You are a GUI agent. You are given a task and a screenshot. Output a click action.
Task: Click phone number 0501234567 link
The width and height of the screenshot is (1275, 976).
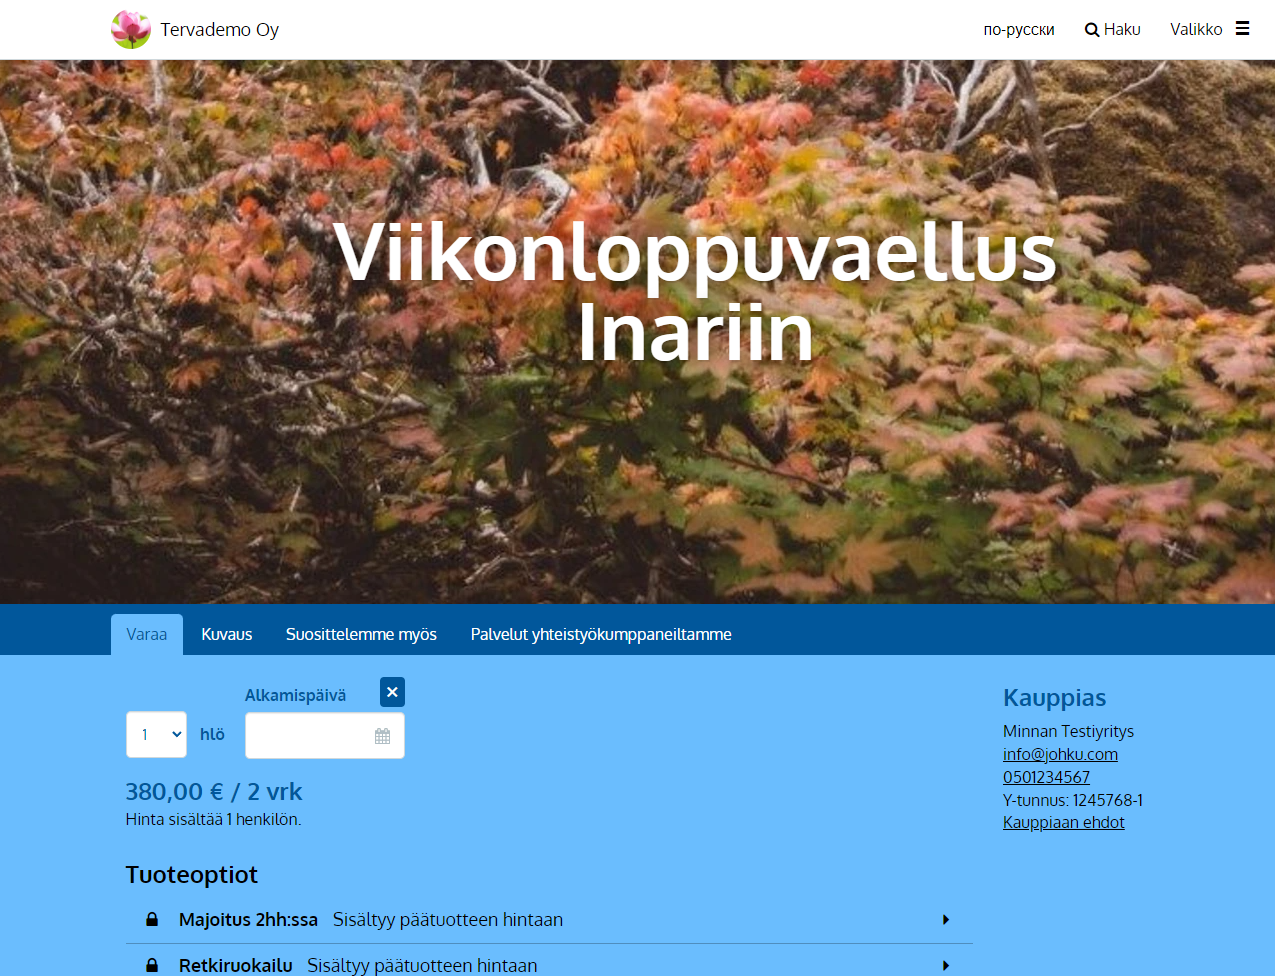pyautogui.click(x=1046, y=777)
